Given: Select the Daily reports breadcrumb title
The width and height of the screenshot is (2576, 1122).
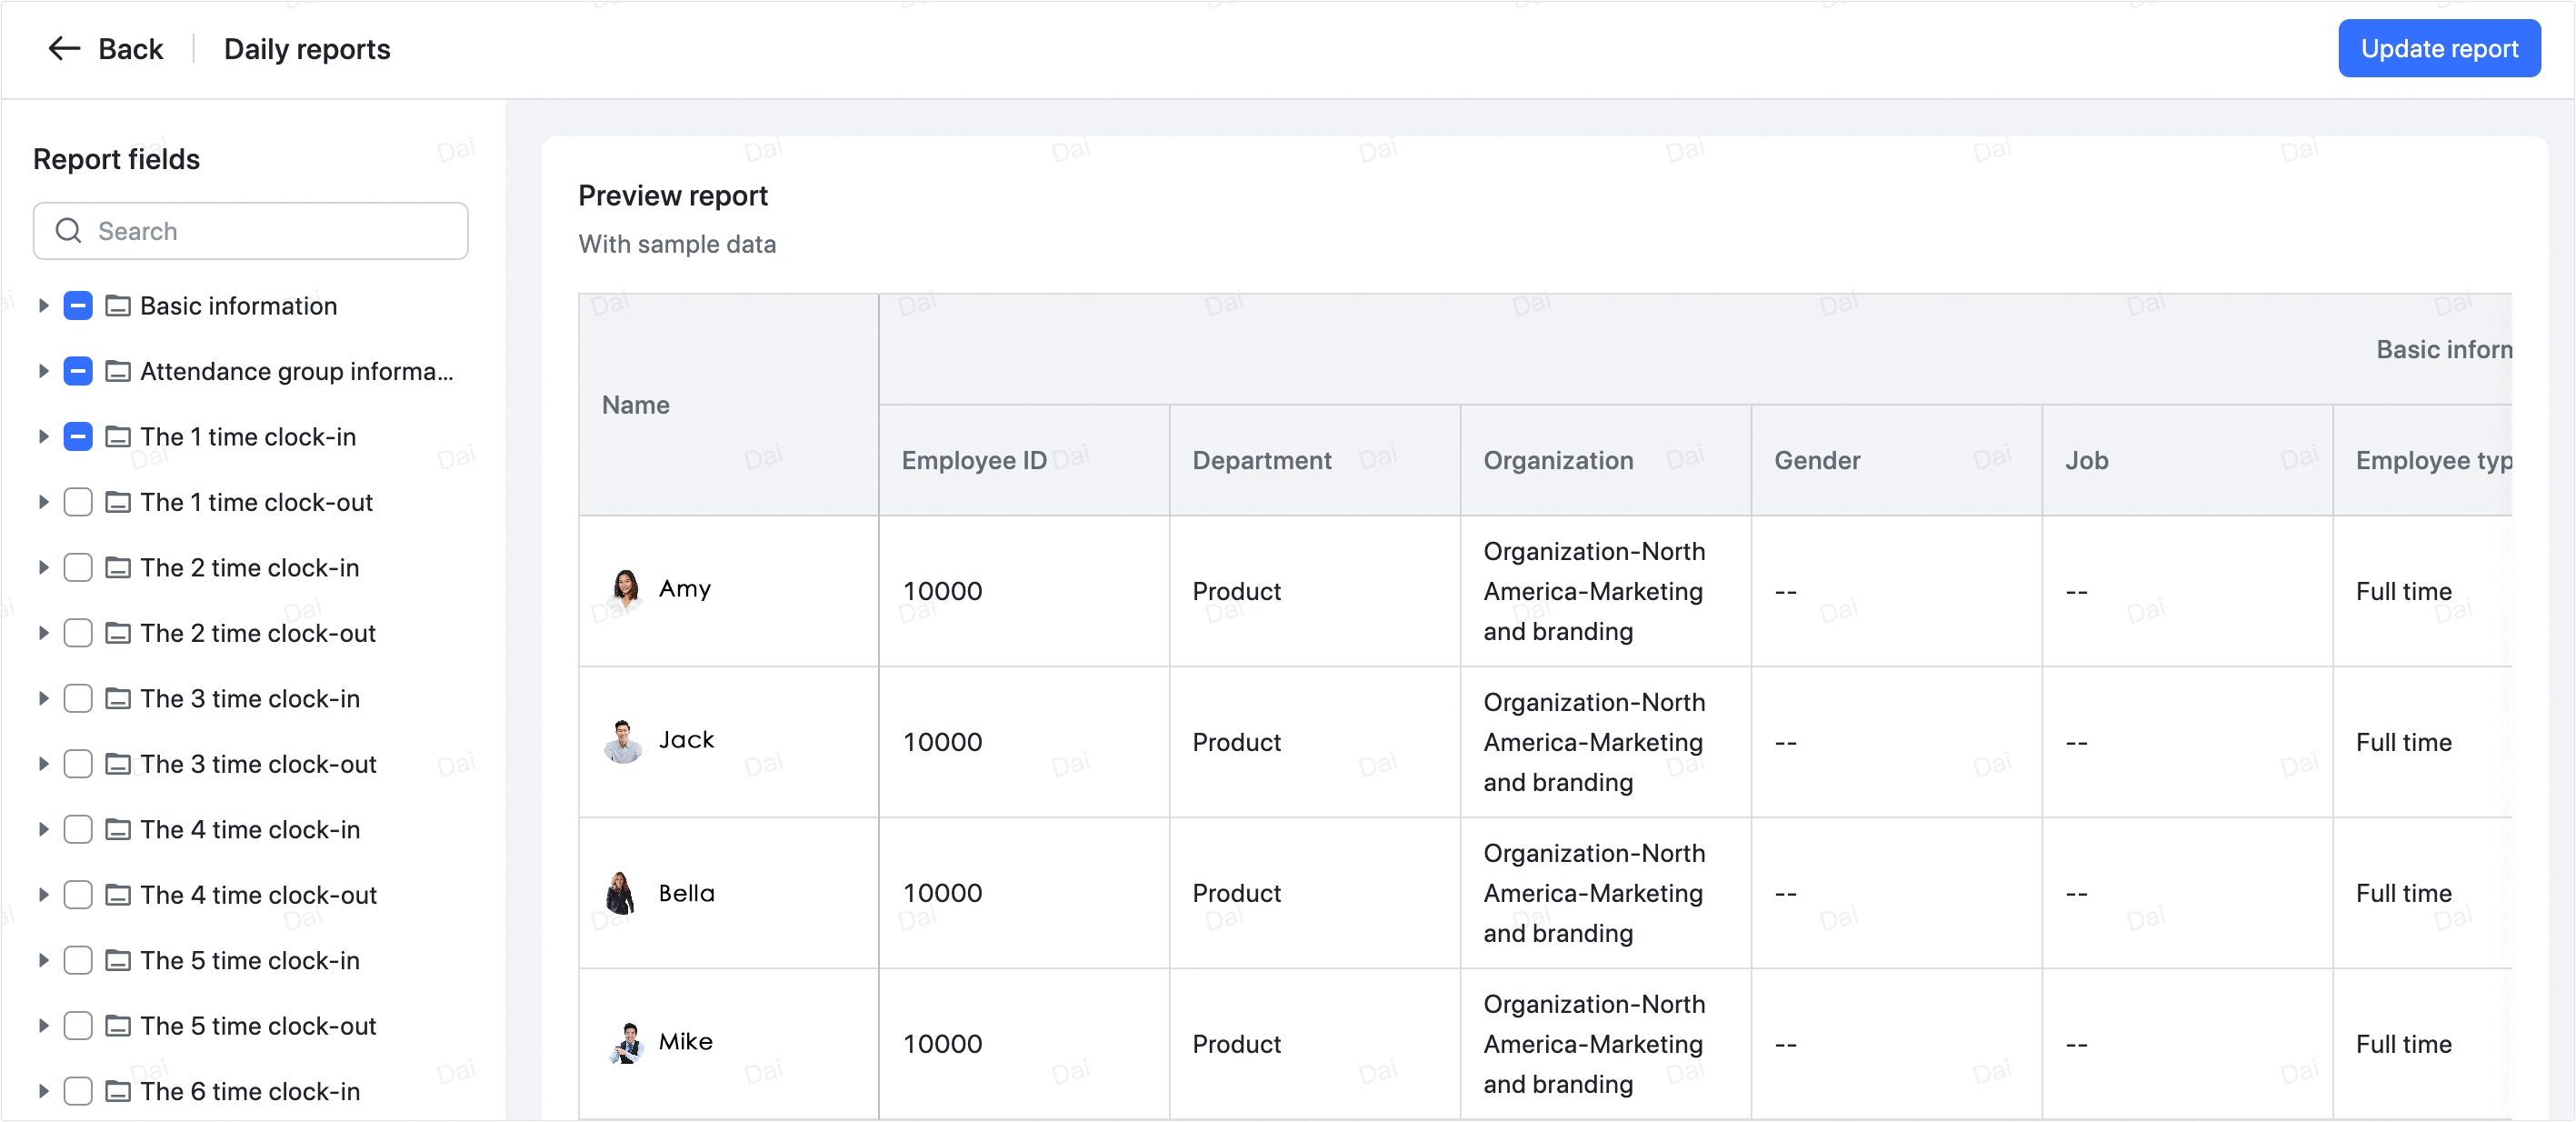Looking at the screenshot, I should coord(306,48).
